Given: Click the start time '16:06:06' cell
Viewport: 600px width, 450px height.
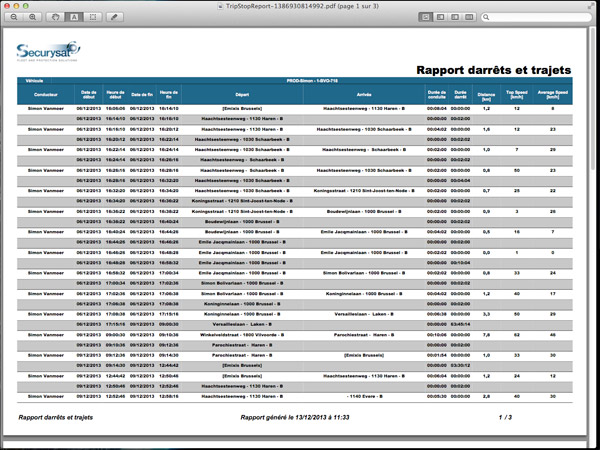Looking at the screenshot, I should [115, 109].
